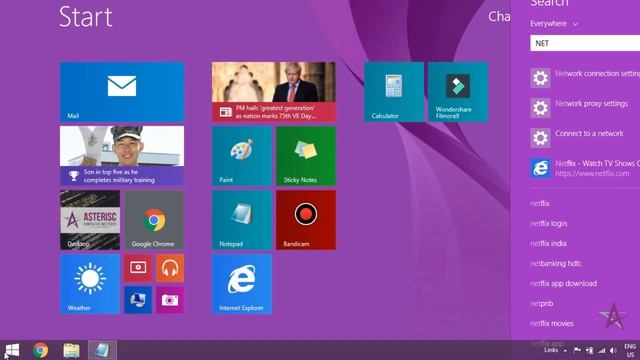Open the news tile about VE Day

pyautogui.click(x=274, y=92)
